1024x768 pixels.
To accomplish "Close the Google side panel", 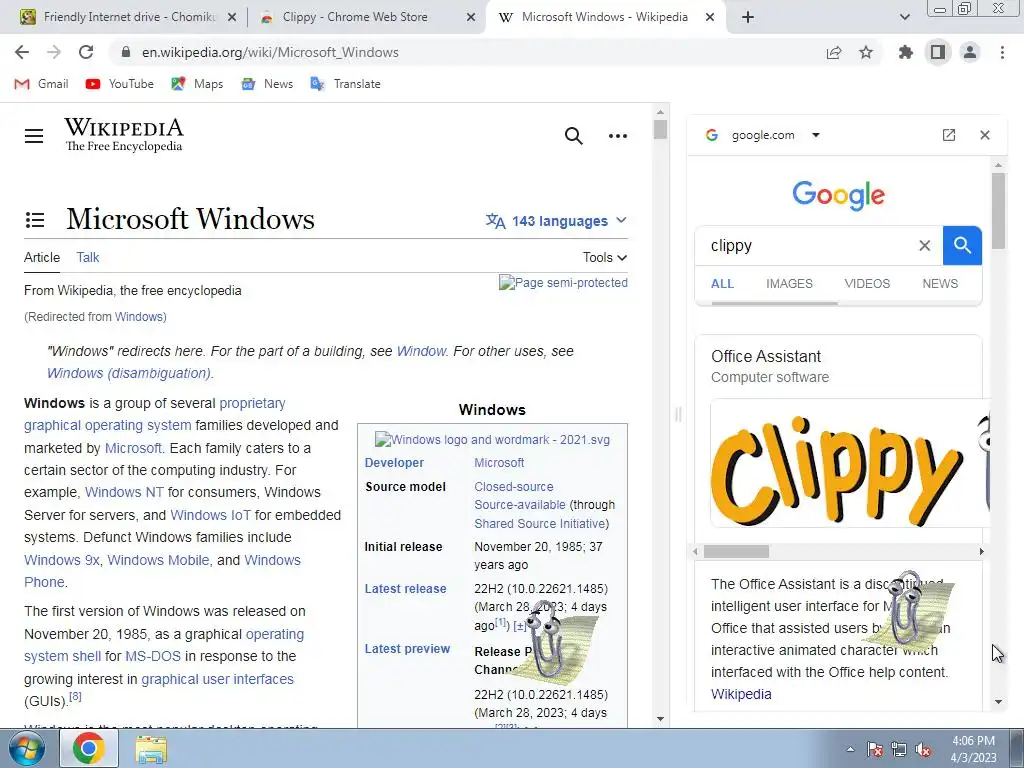I will pos(985,135).
